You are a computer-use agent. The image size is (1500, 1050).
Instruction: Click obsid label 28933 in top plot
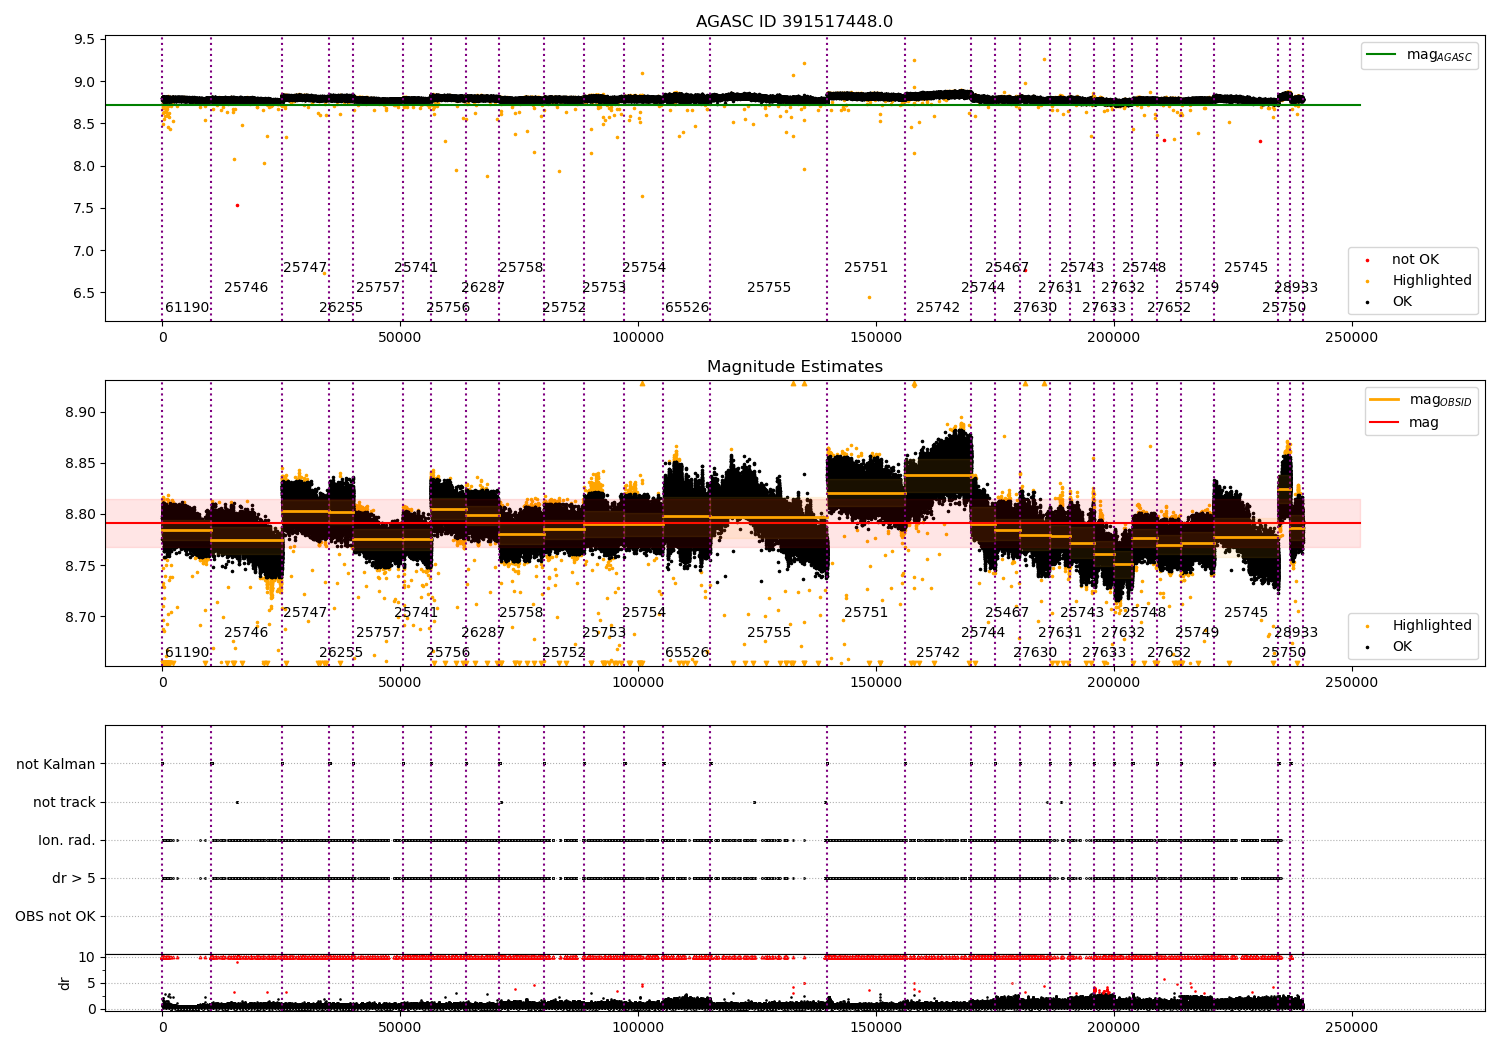pos(1296,288)
